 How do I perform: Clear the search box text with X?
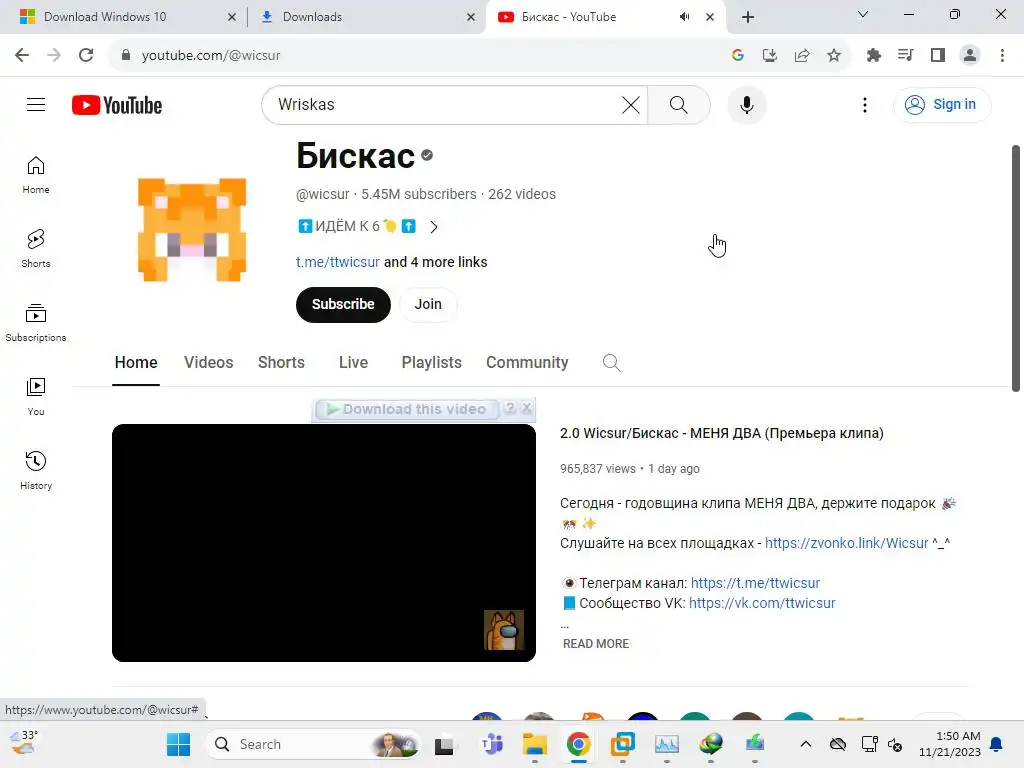click(630, 104)
